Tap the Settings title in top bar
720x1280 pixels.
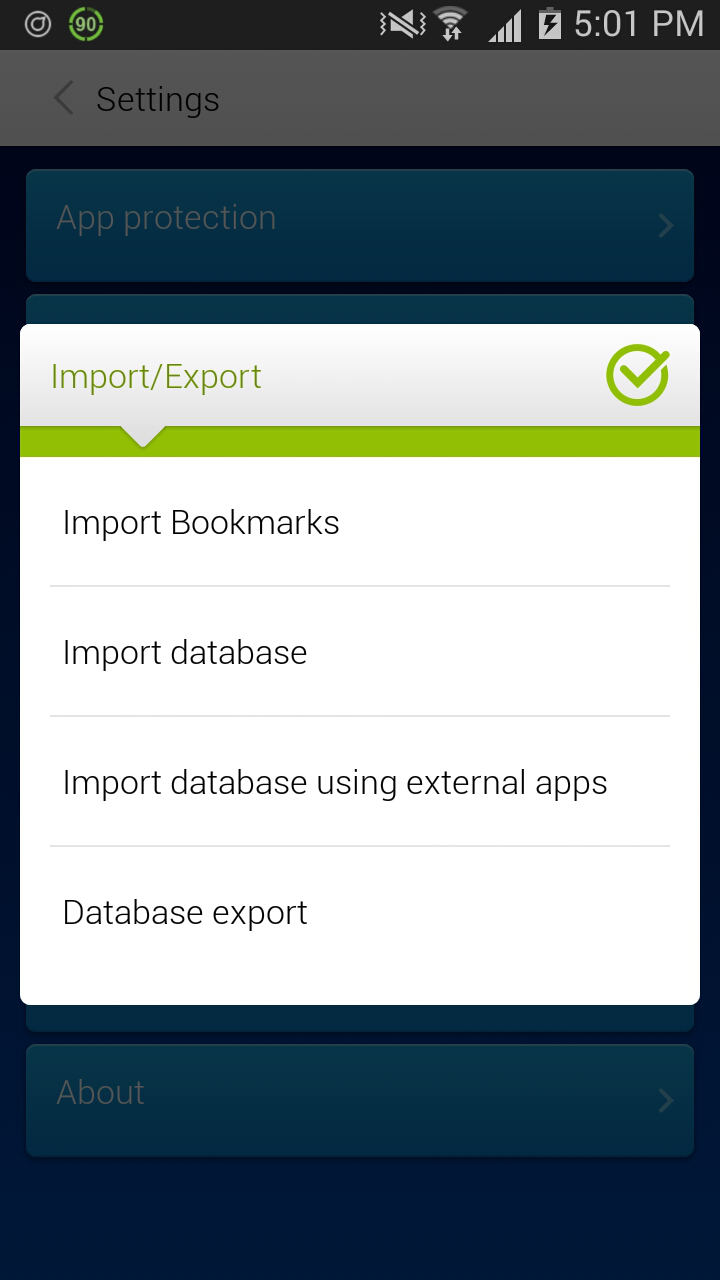click(x=158, y=99)
